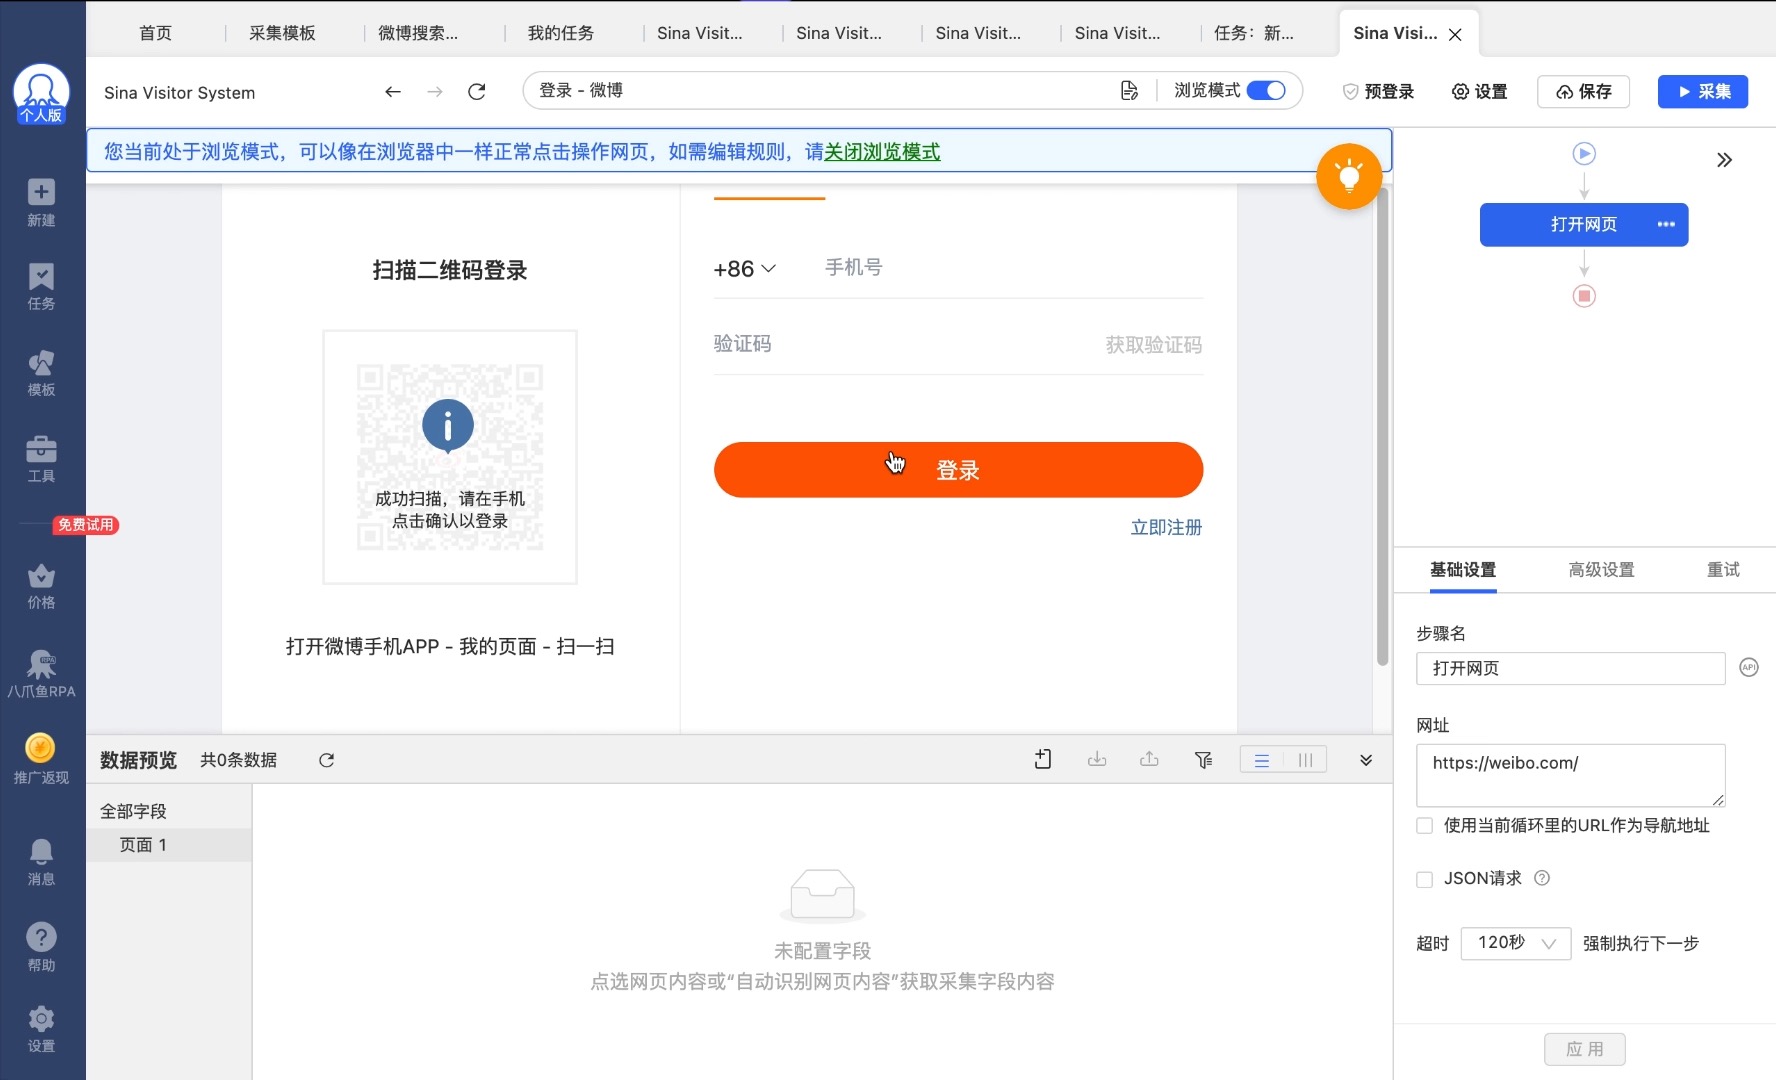Switch data preview to column view
The width and height of the screenshot is (1776, 1080).
click(1305, 760)
